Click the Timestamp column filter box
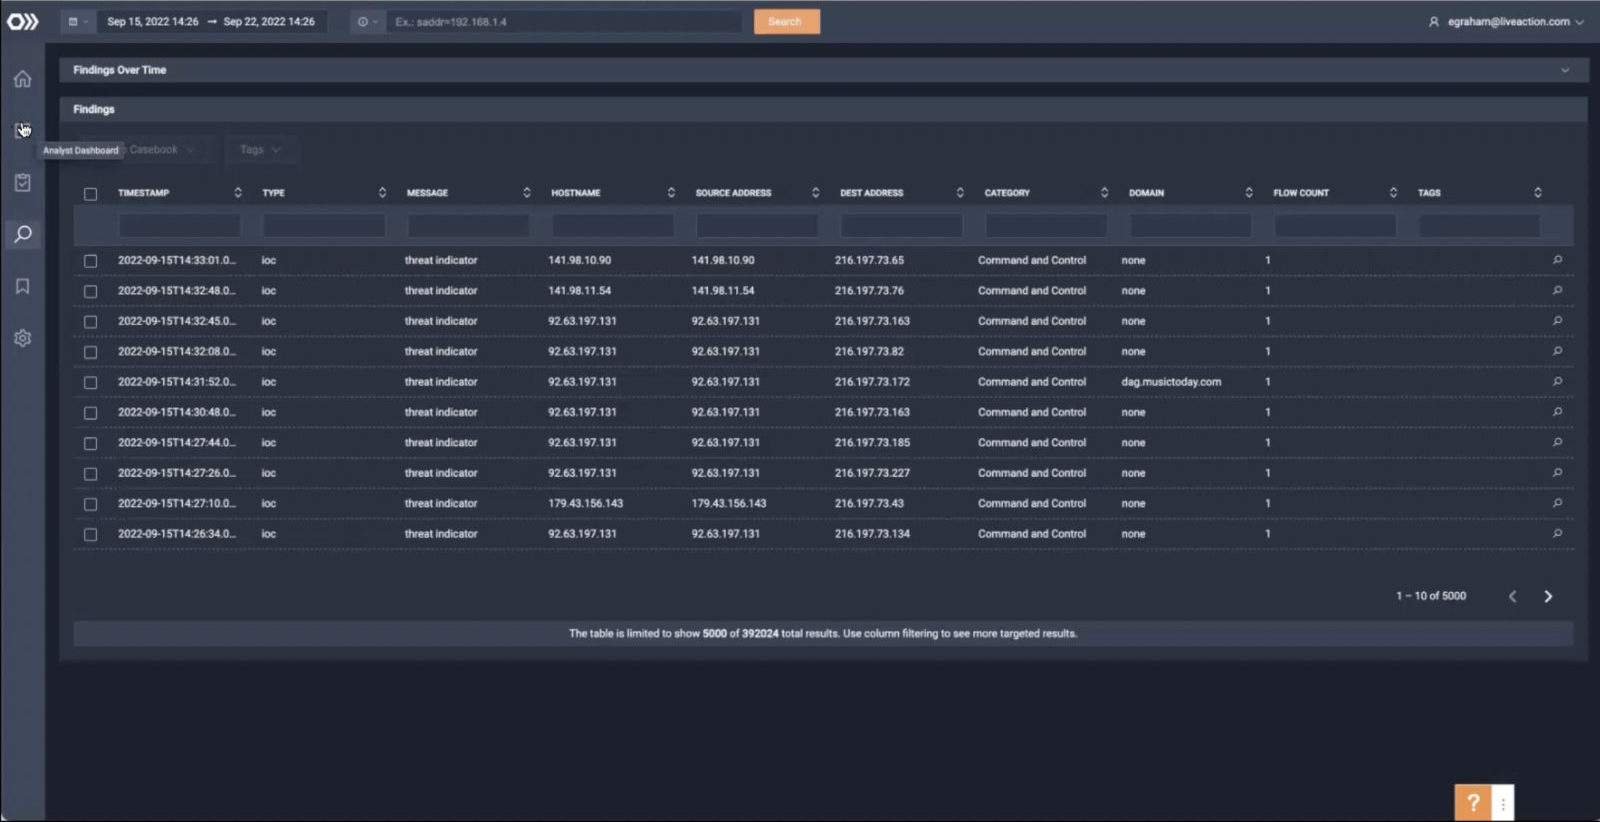The height and width of the screenshot is (822, 1600). (179, 226)
